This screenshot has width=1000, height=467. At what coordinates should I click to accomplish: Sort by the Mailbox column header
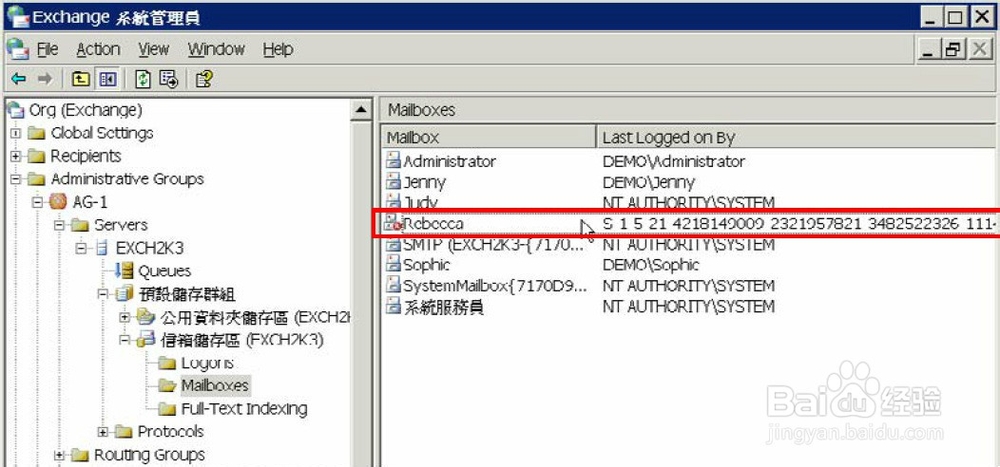[x=490, y=137]
